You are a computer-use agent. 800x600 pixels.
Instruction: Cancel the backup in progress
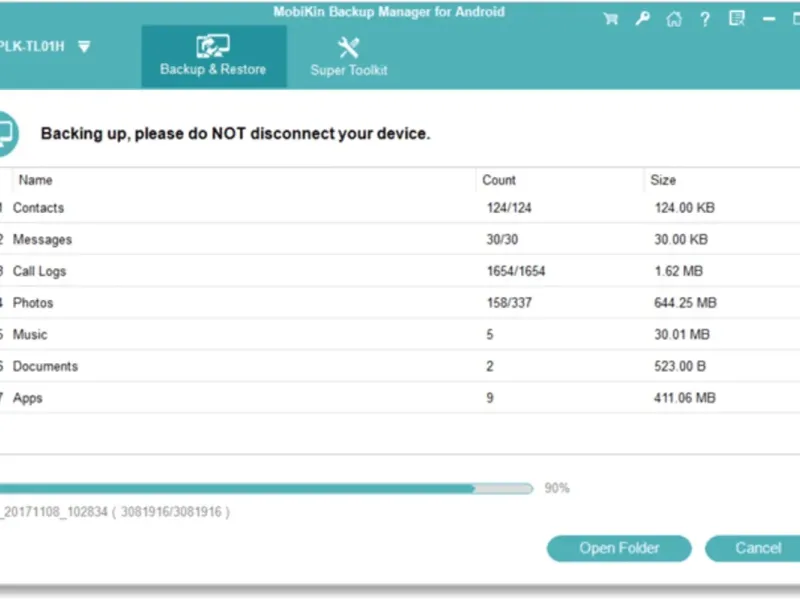(x=755, y=548)
